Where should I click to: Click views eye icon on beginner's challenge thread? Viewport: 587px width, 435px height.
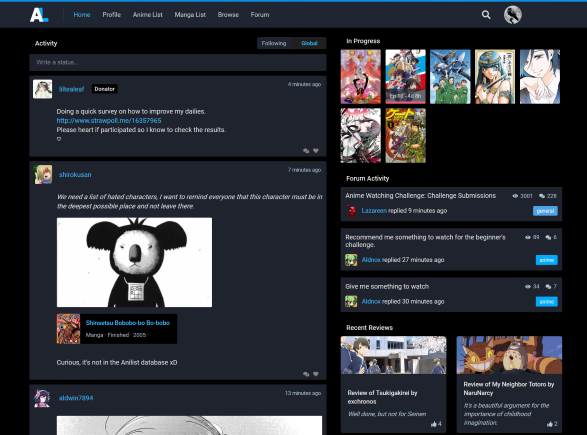pos(528,237)
